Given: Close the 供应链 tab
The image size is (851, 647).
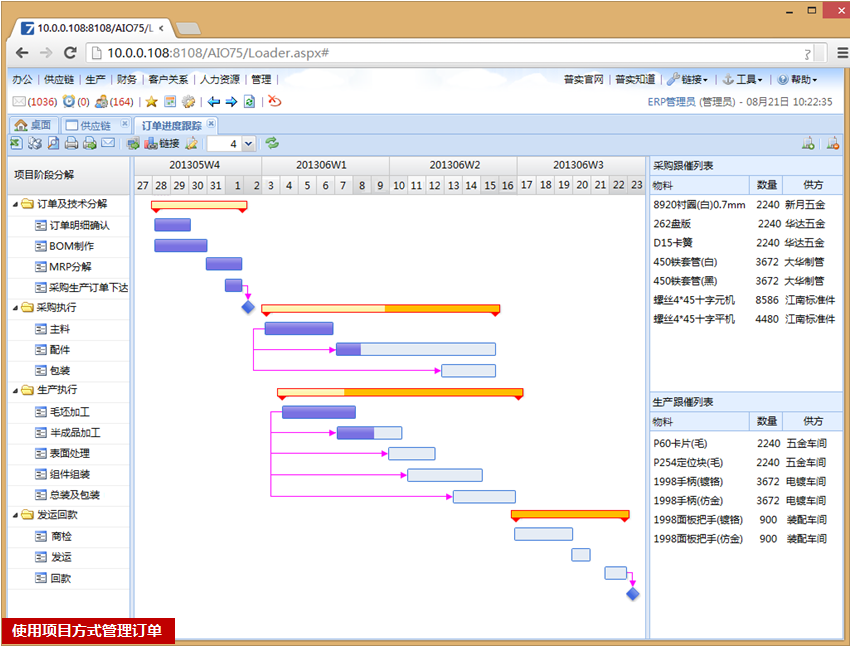Looking at the screenshot, I should (x=124, y=123).
